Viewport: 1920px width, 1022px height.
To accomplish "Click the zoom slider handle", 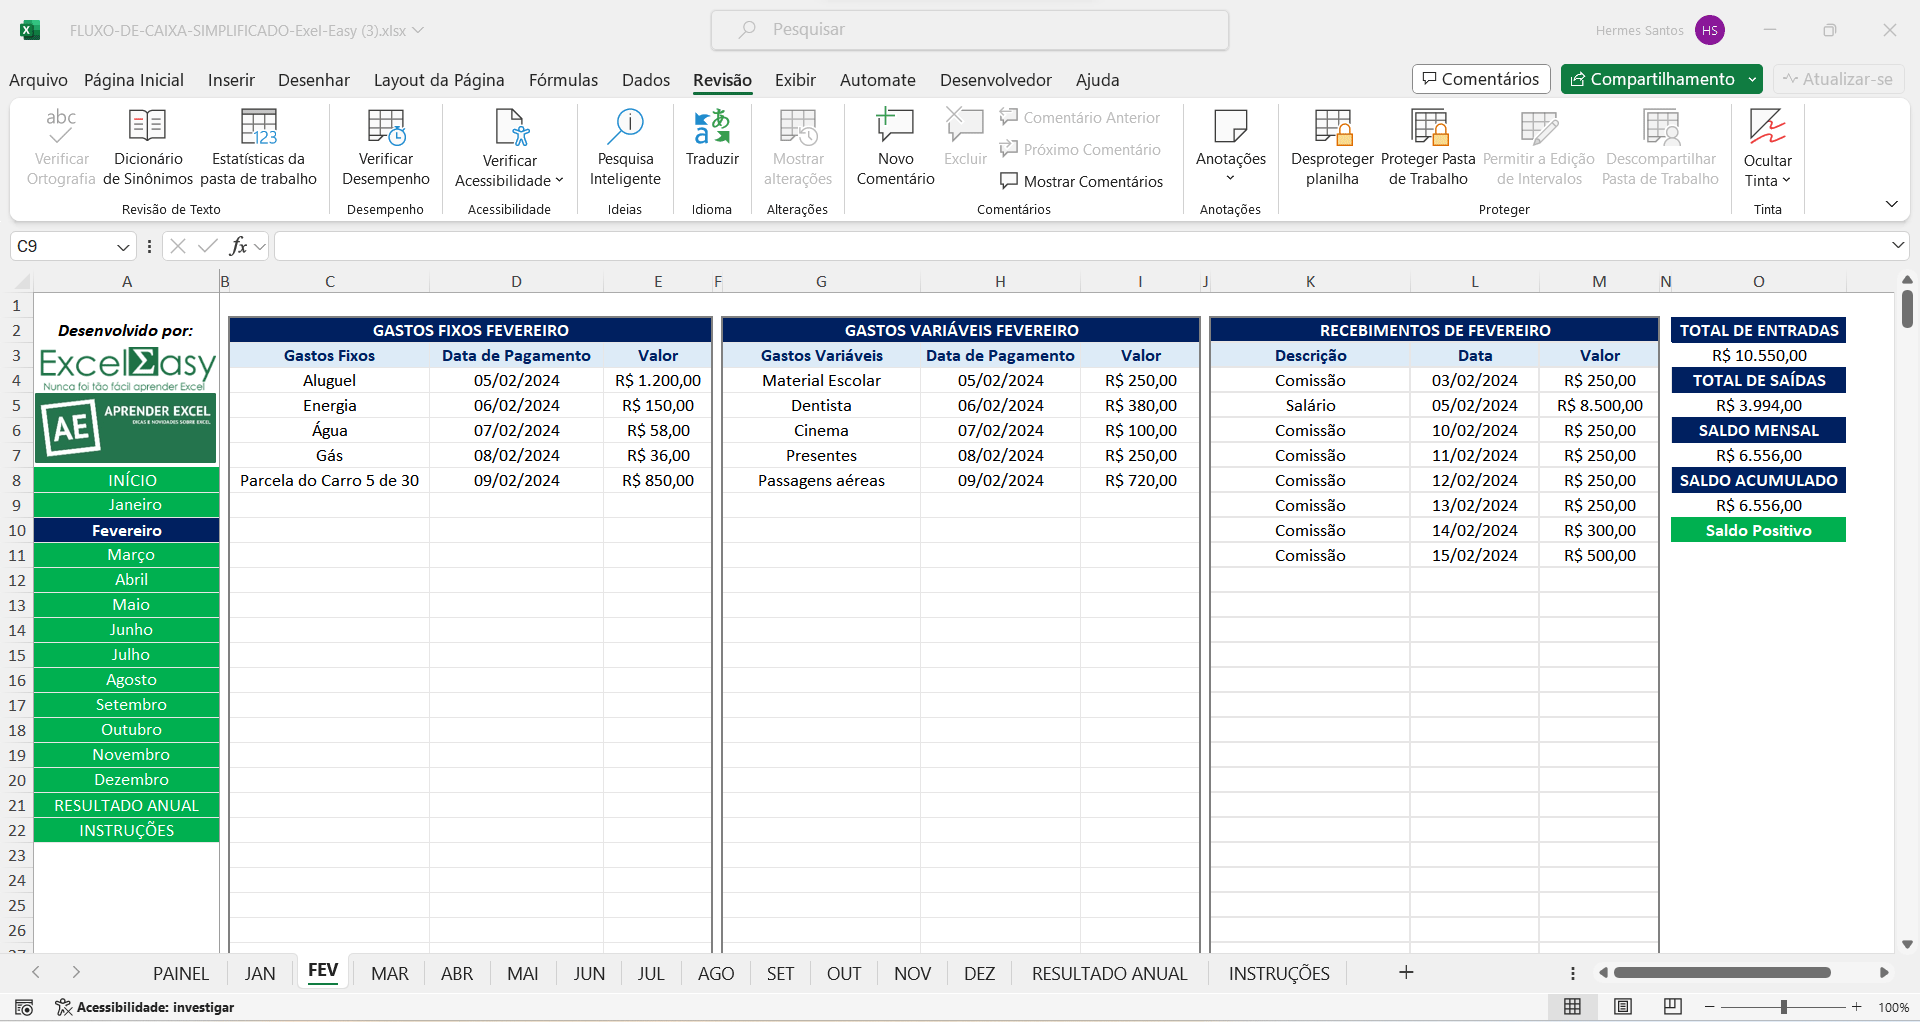I will tap(1783, 1007).
